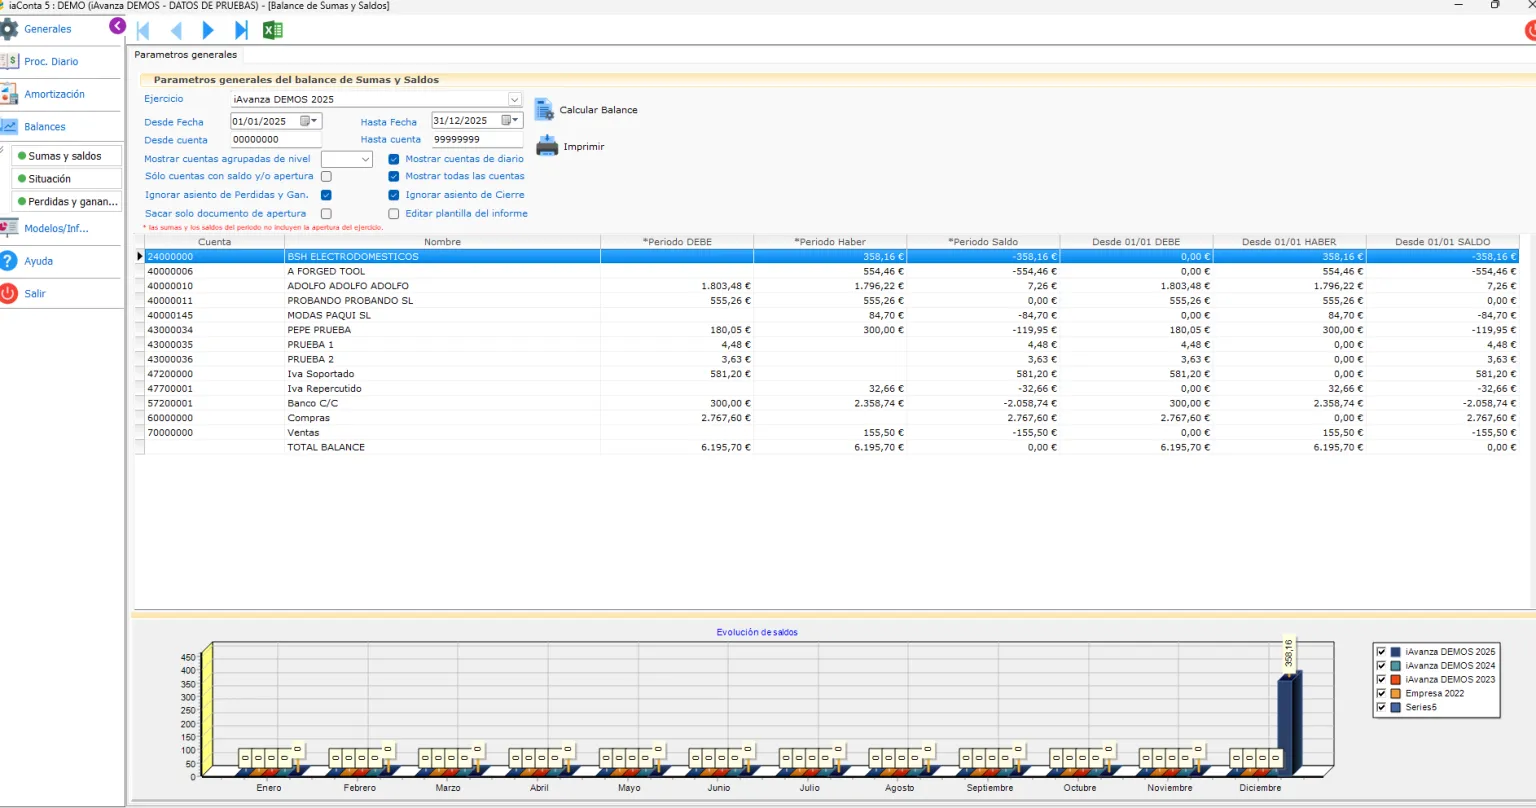Image resolution: width=1536 pixels, height=808 pixels.
Task: Uncheck iAvanza DEMOS 2024 chart series
Action: click(1382, 666)
